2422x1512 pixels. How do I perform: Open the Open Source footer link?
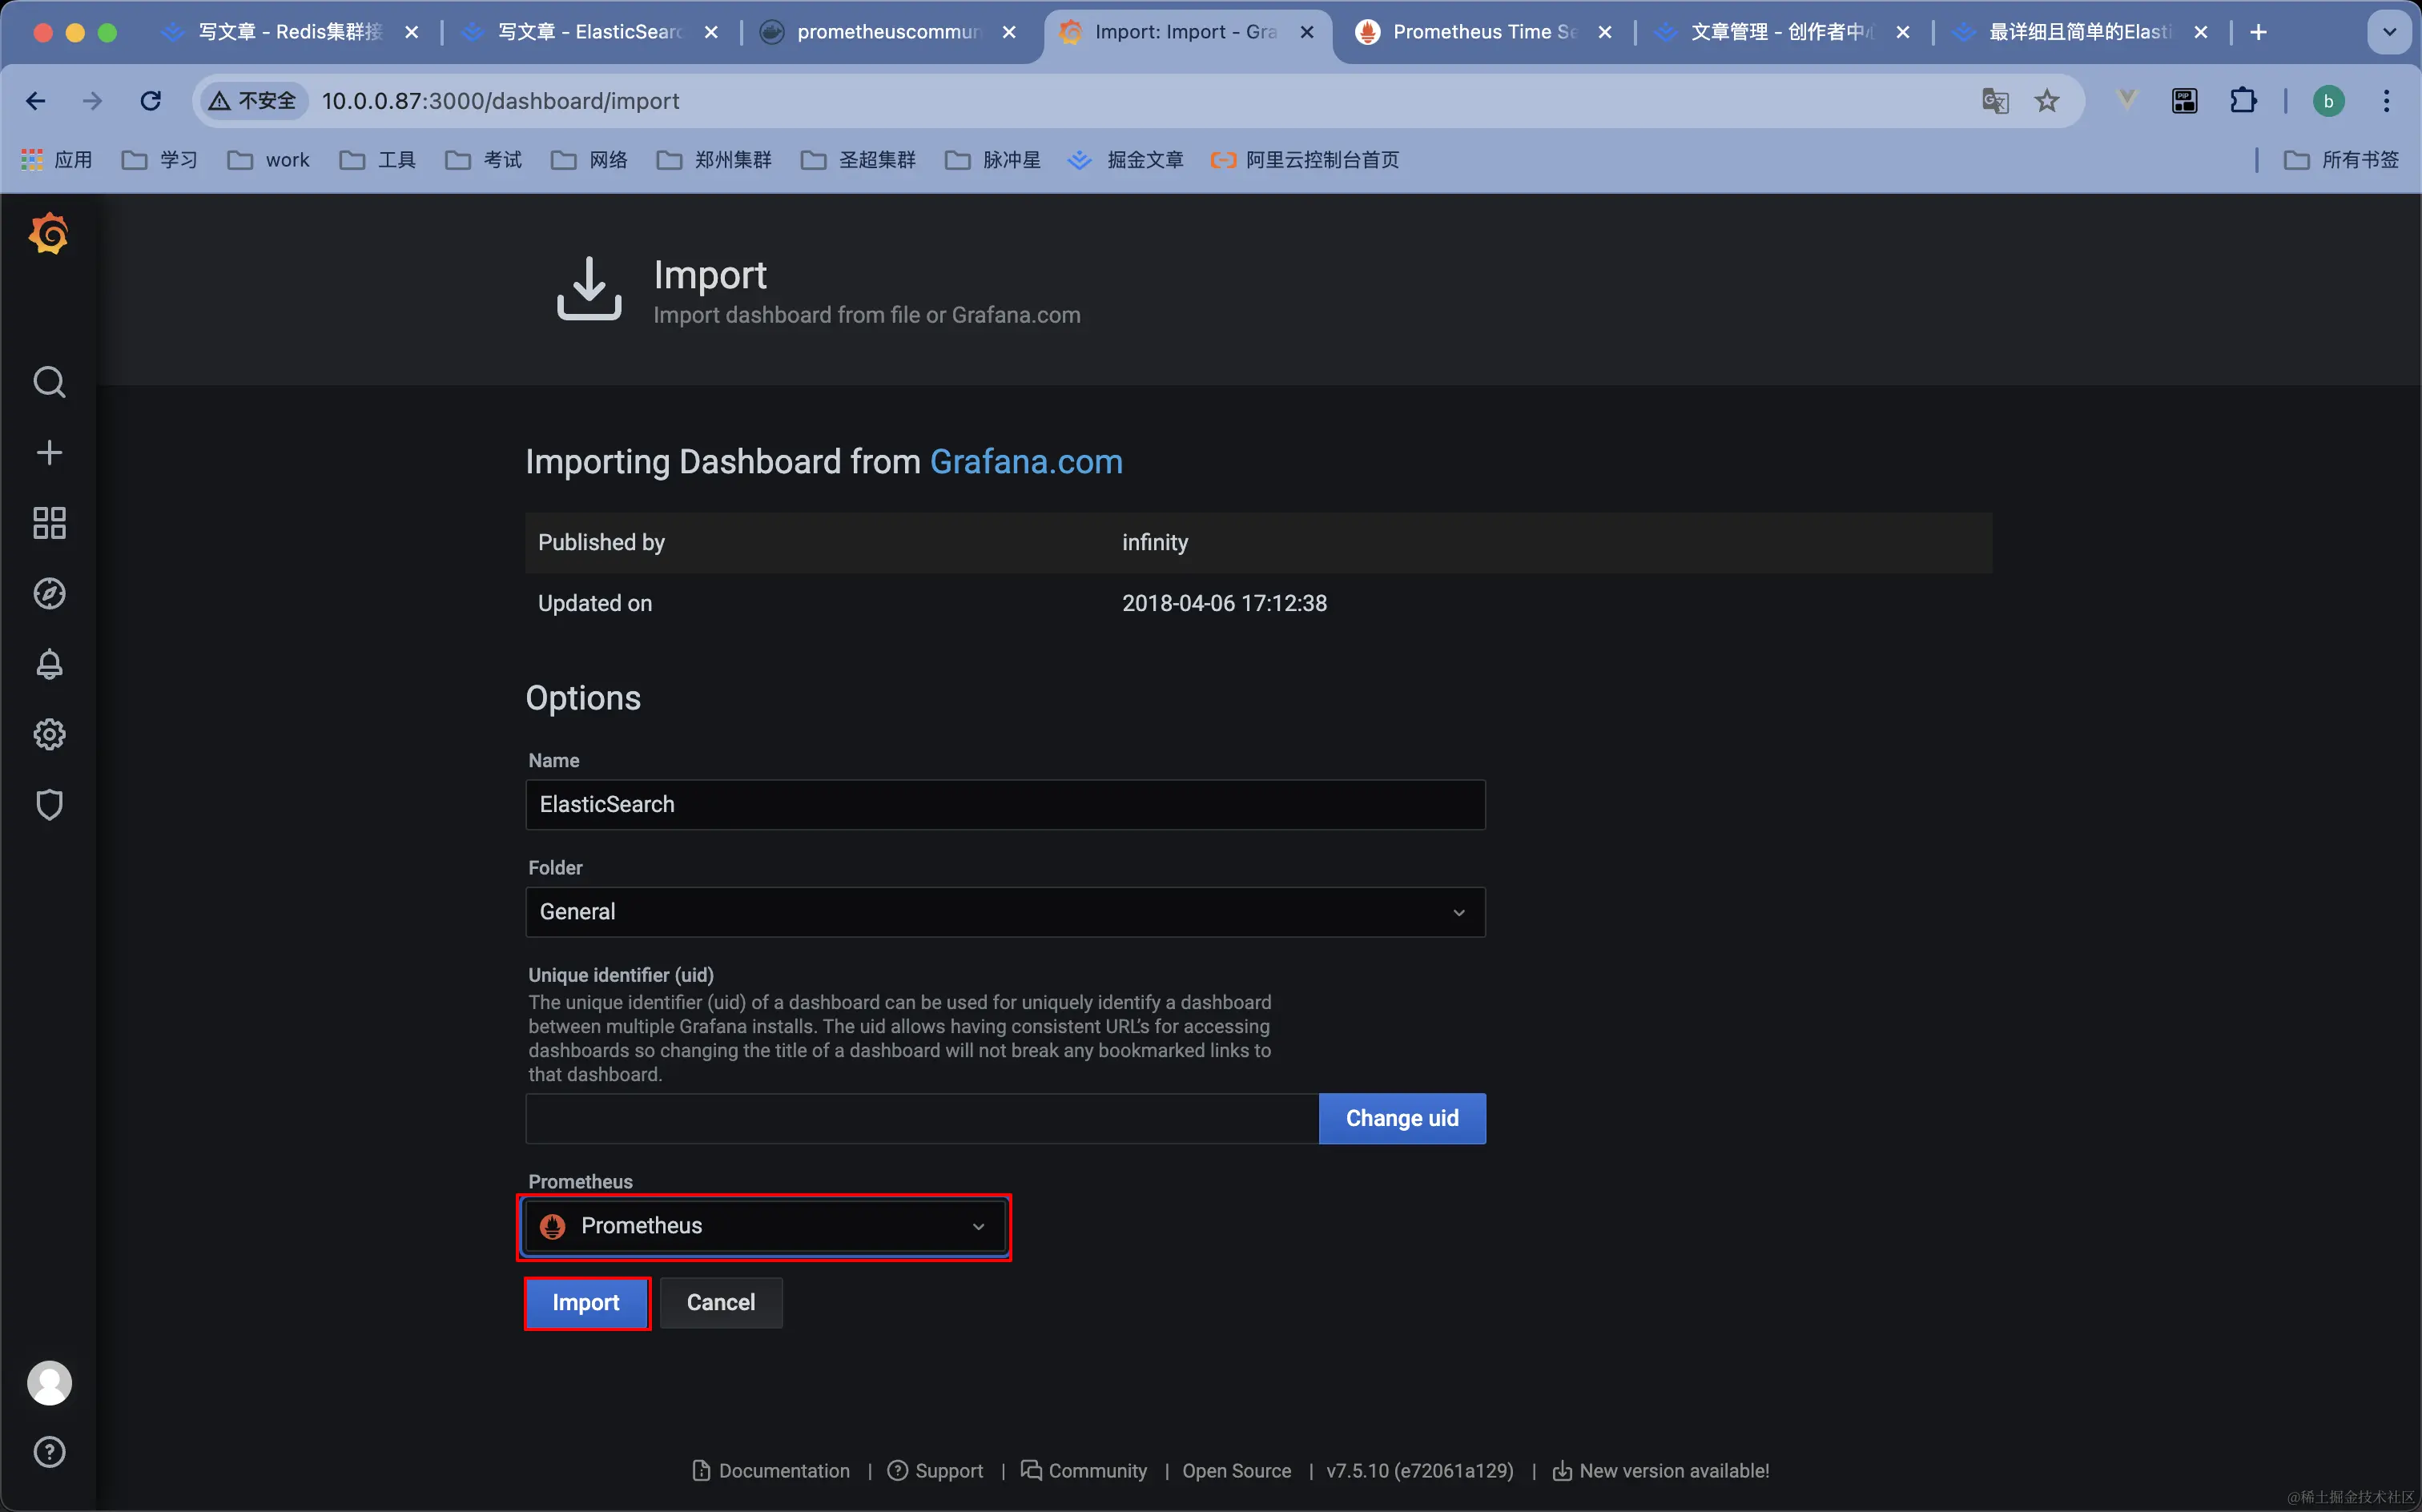[x=1236, y=1471]
